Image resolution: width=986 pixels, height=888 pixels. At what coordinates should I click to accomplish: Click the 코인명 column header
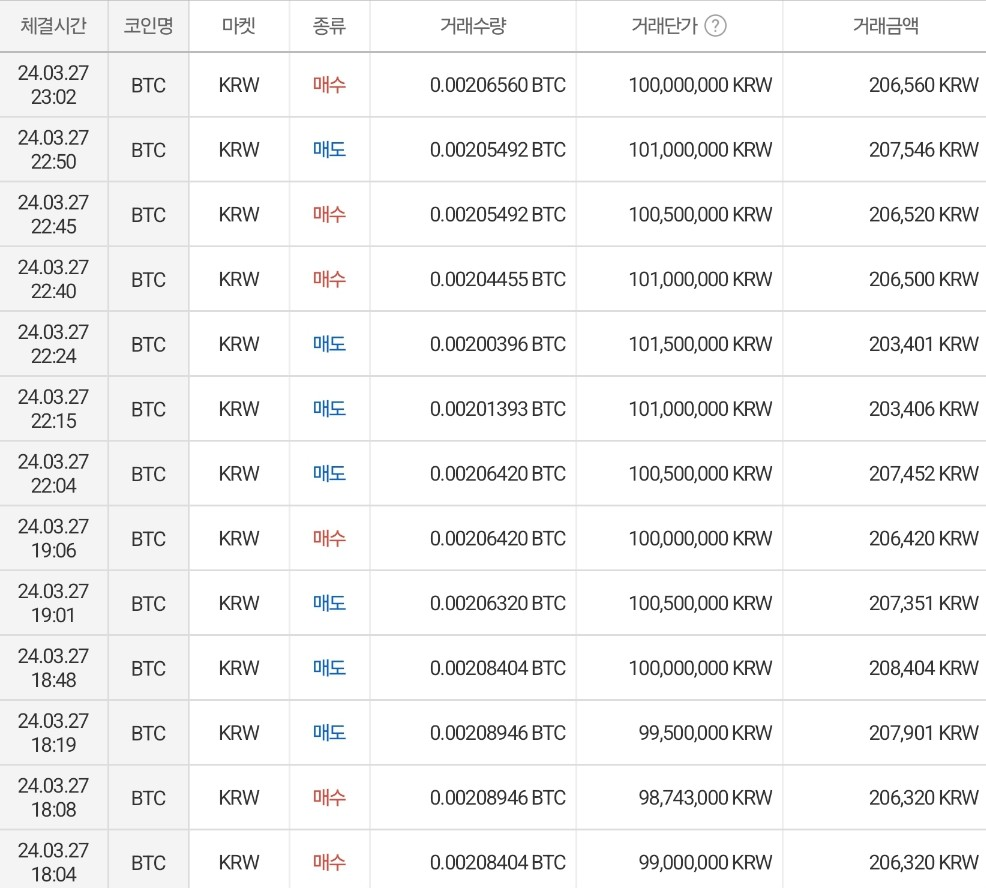[148, 26]
